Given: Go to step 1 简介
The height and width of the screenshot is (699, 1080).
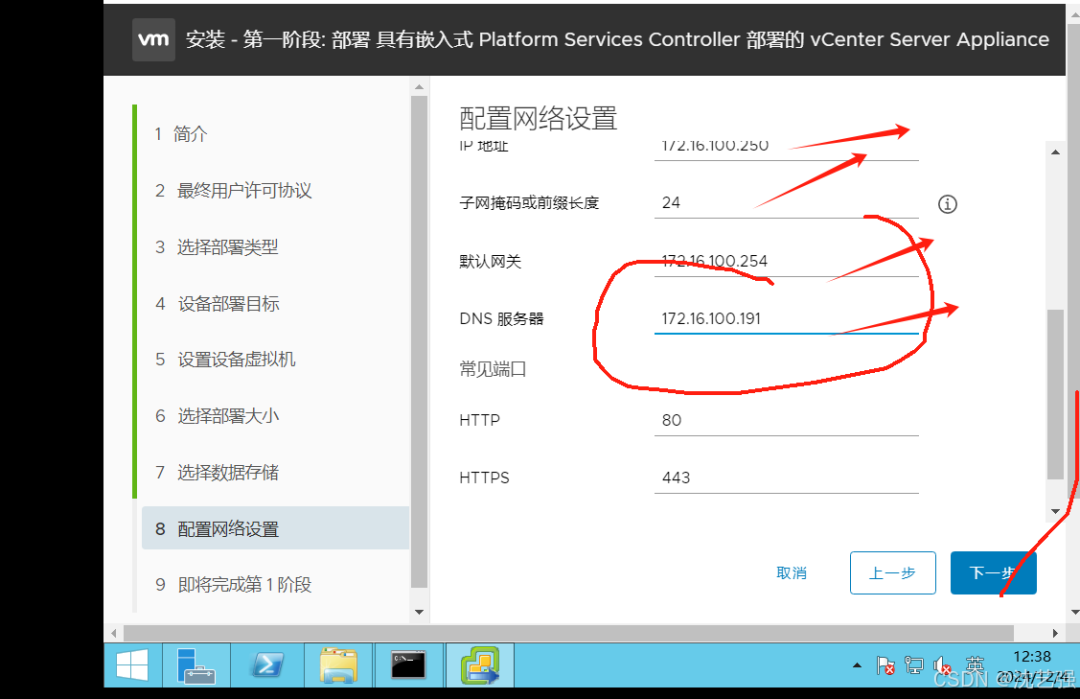Looking at the screenshot, I should (x=181, y=134).
